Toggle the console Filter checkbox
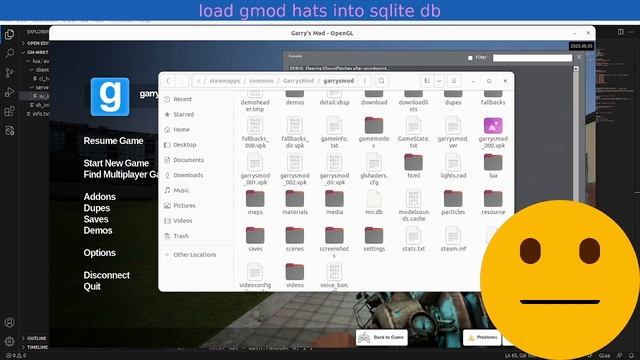640x360 pixels. 470,58
